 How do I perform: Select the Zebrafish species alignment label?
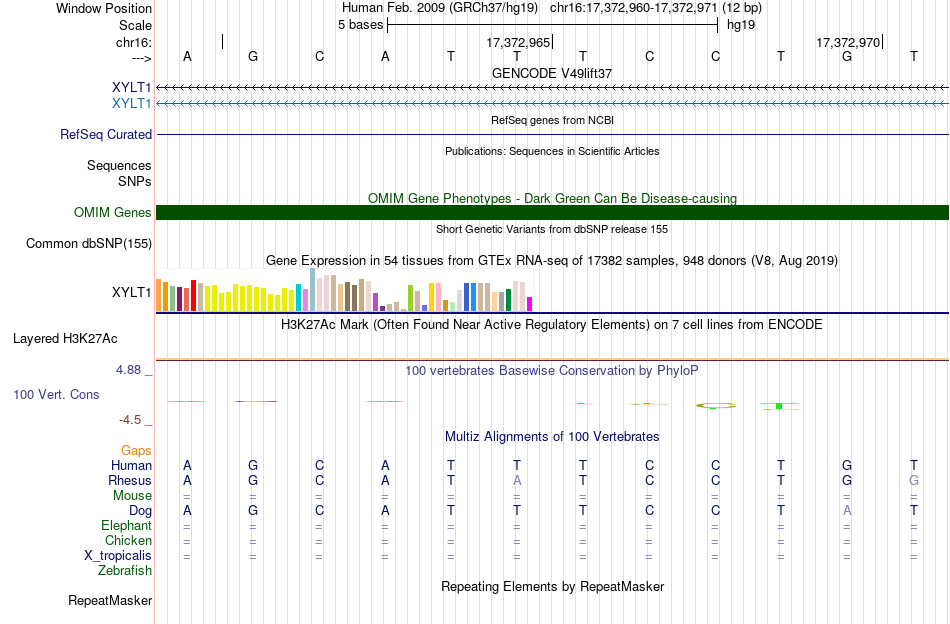pyautogui.click(x=125, y=570)
